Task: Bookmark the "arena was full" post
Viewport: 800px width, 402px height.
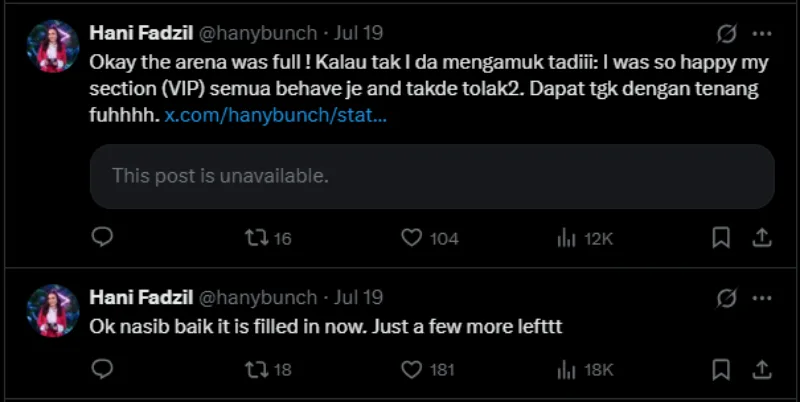Action: pyautogui.click(x=720, y=238)
